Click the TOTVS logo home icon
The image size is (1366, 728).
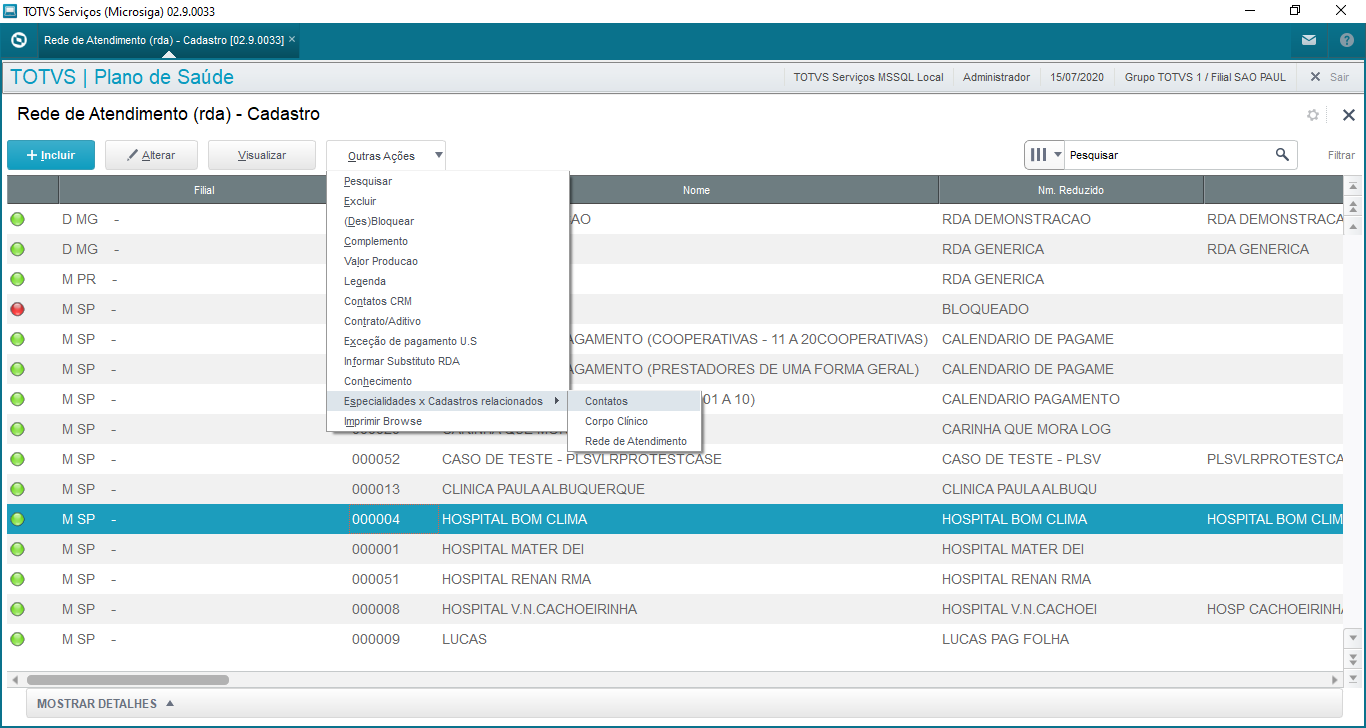tap(18, 40)
